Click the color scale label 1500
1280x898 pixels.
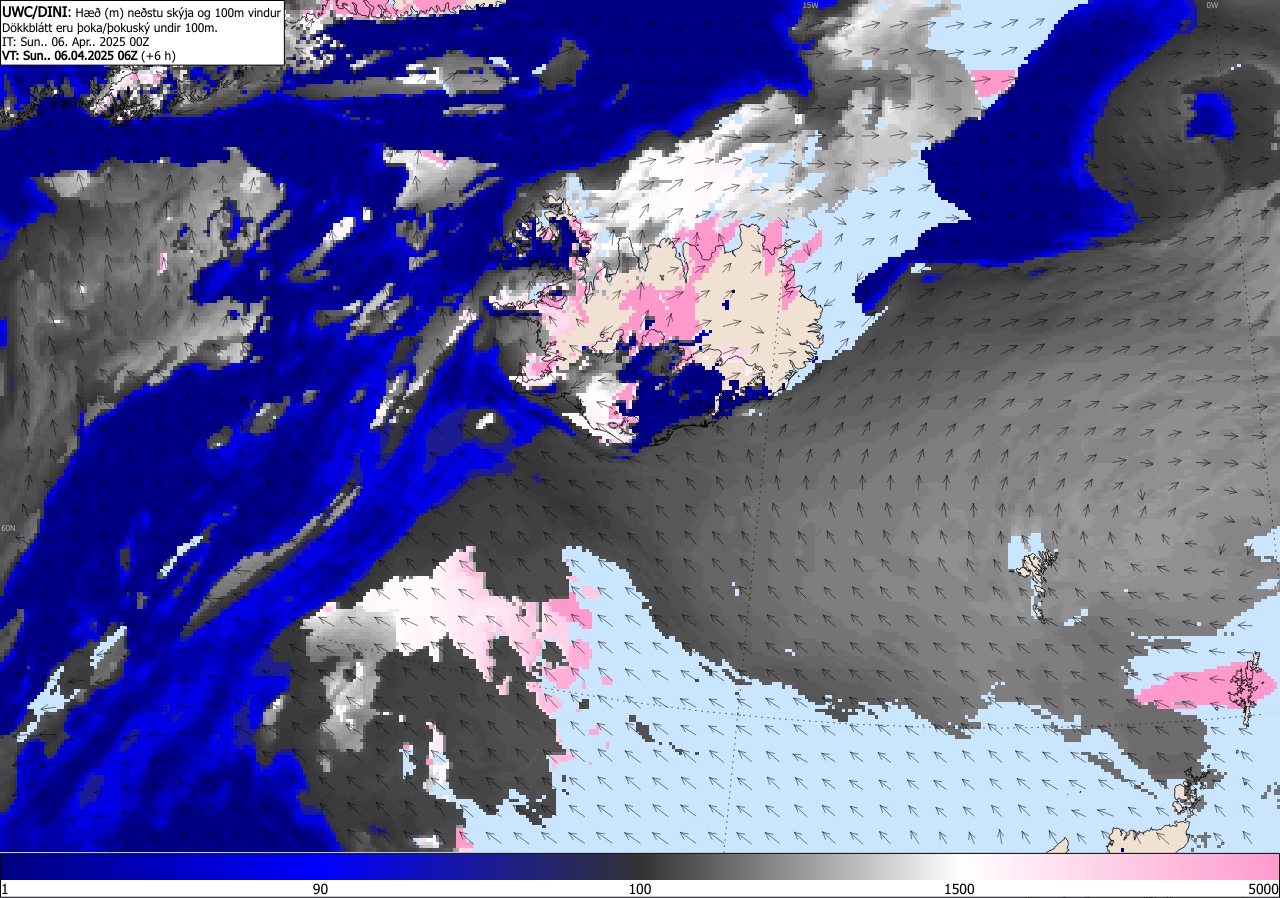click(x=960, y=889)
